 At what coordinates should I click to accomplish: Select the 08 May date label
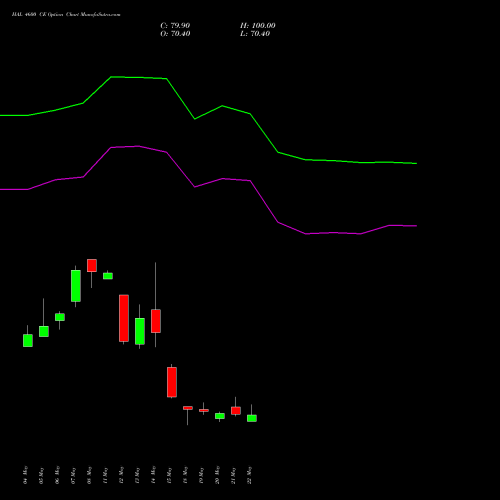(x=90, y=475)
